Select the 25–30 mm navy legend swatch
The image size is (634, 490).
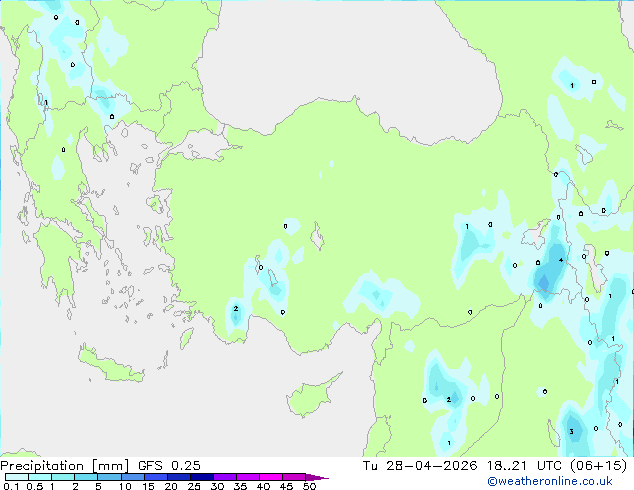point(202,477)
